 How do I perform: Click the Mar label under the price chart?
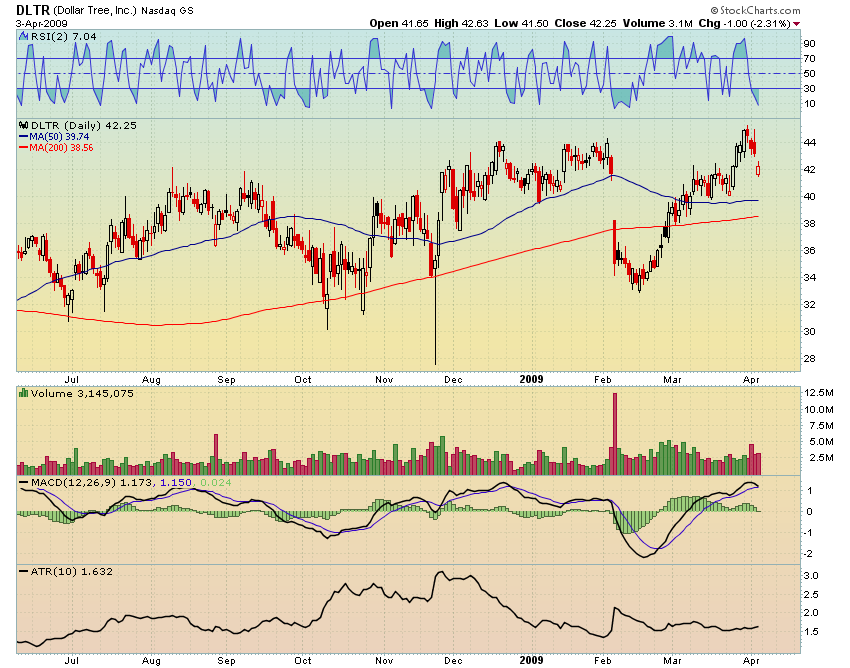[672, 380]
